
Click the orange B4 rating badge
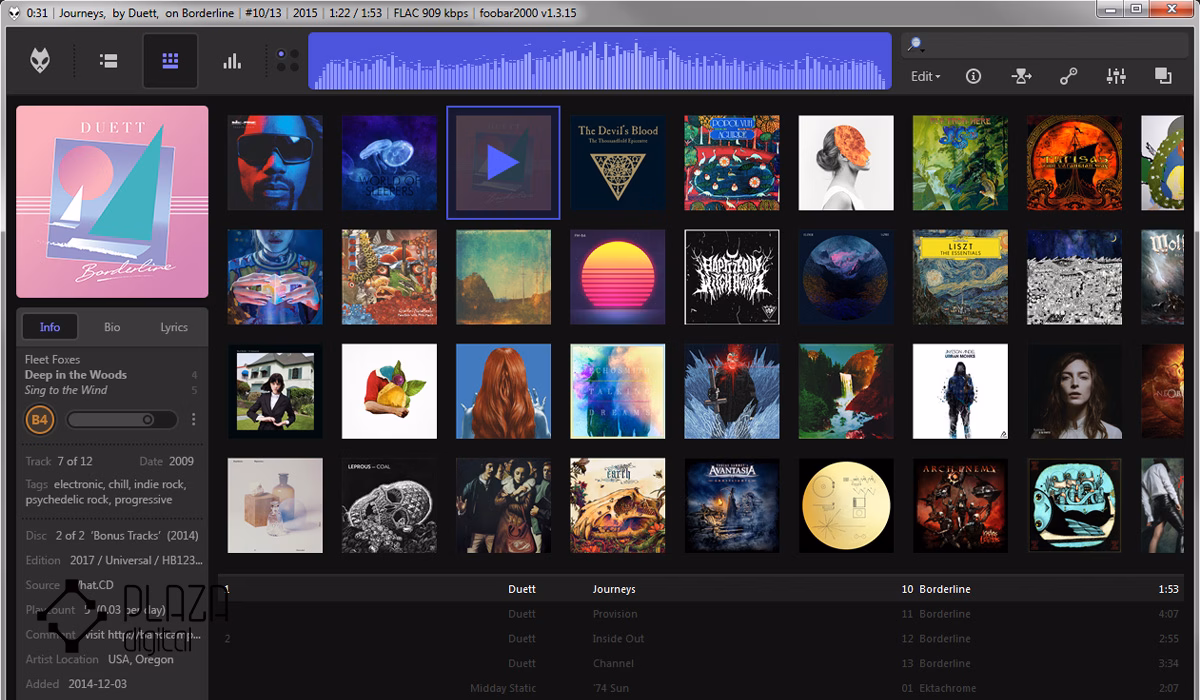(40, 420)
